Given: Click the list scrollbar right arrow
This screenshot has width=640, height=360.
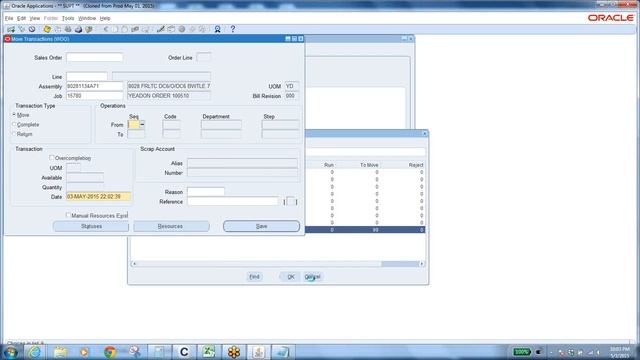Looking at the screenshot, I should (x=422, y=264).
